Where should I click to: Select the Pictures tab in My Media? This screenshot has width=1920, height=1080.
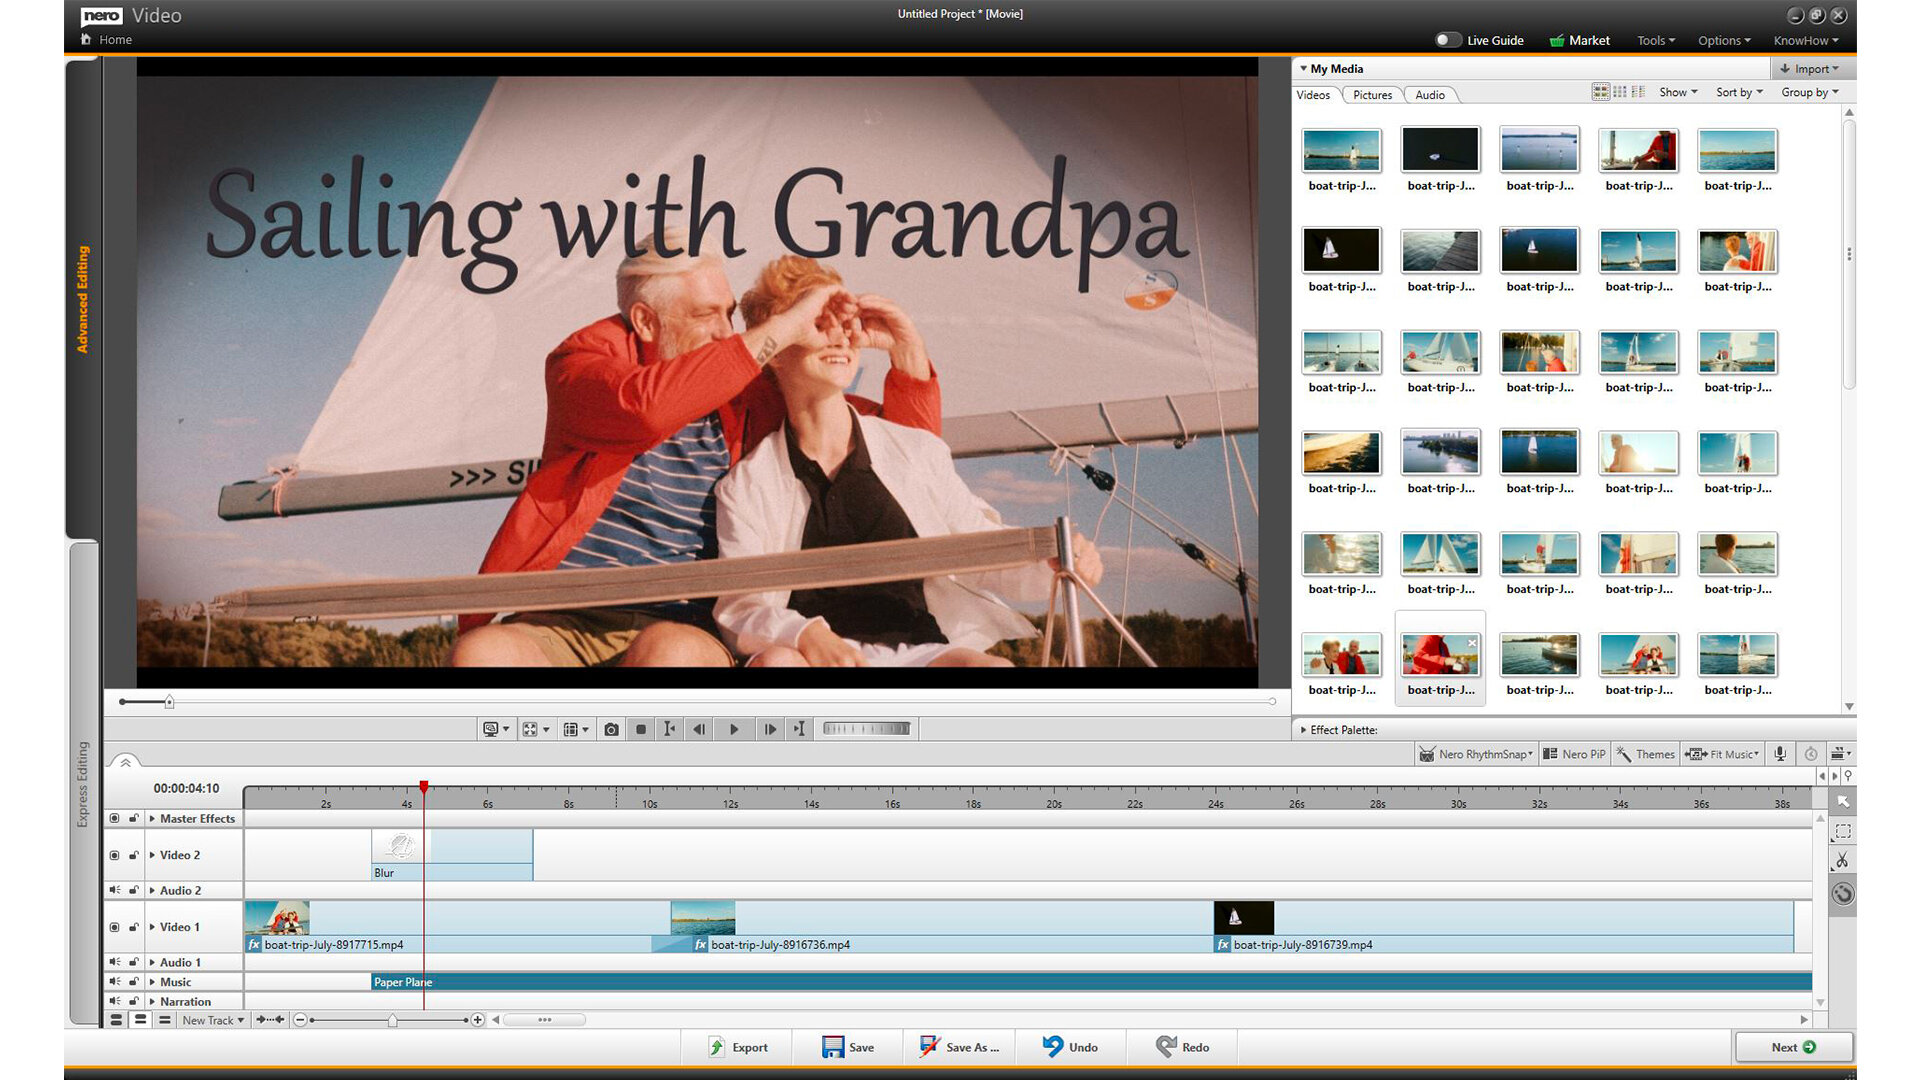(x=1371, y=94)
